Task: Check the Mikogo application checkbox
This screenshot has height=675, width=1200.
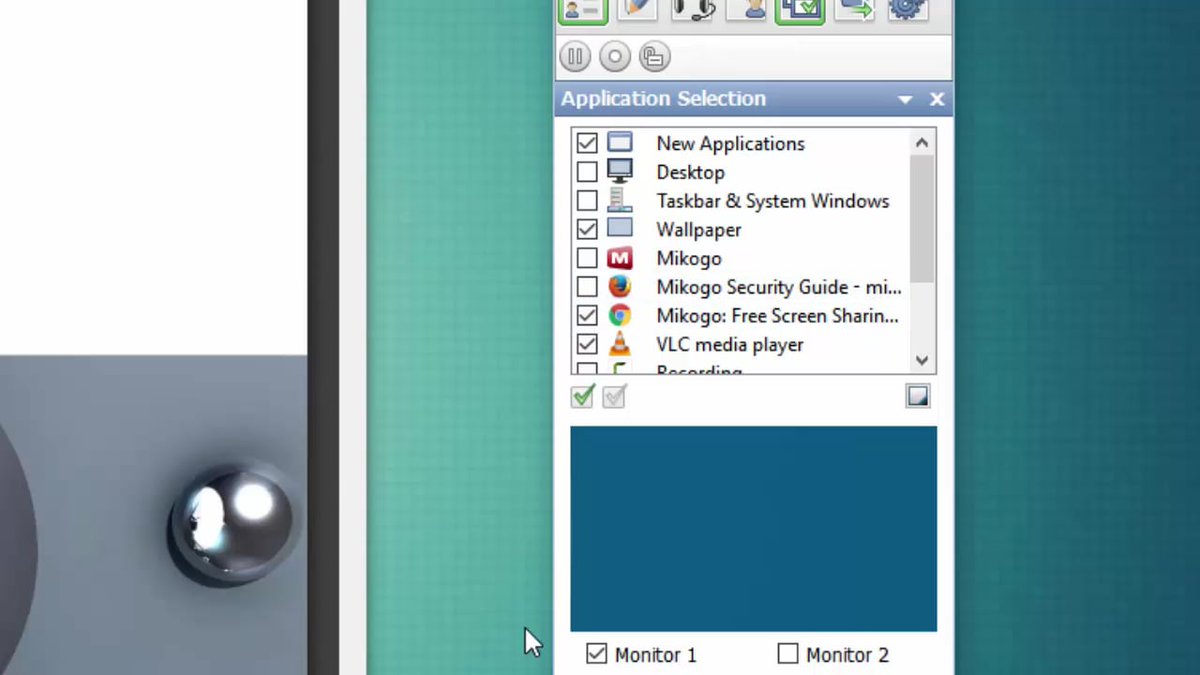Action: [x=587, y=258]
